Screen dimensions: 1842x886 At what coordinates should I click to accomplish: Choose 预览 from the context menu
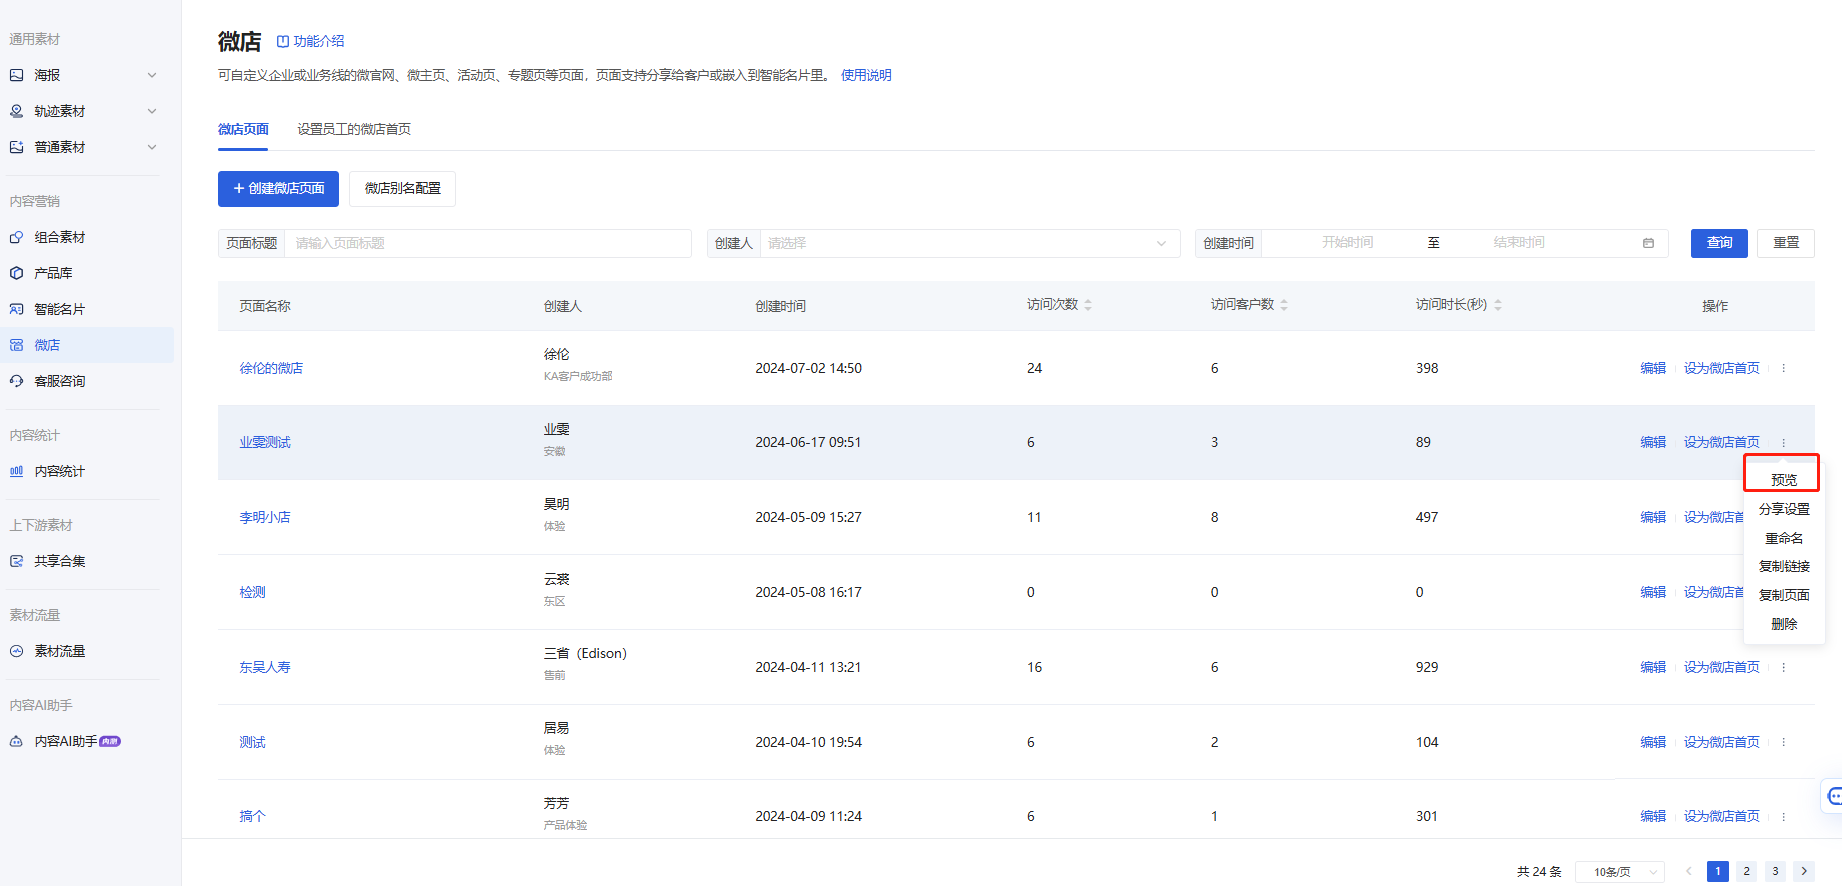(1784, 480)
